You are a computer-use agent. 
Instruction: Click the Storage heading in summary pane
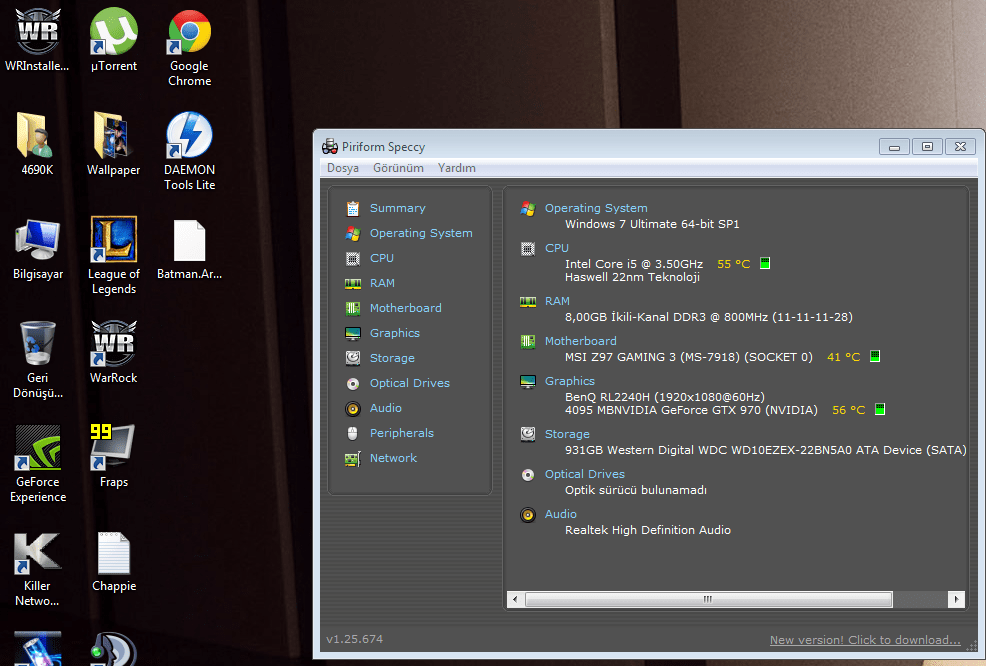pyautogui.click(x=567, y=434)
